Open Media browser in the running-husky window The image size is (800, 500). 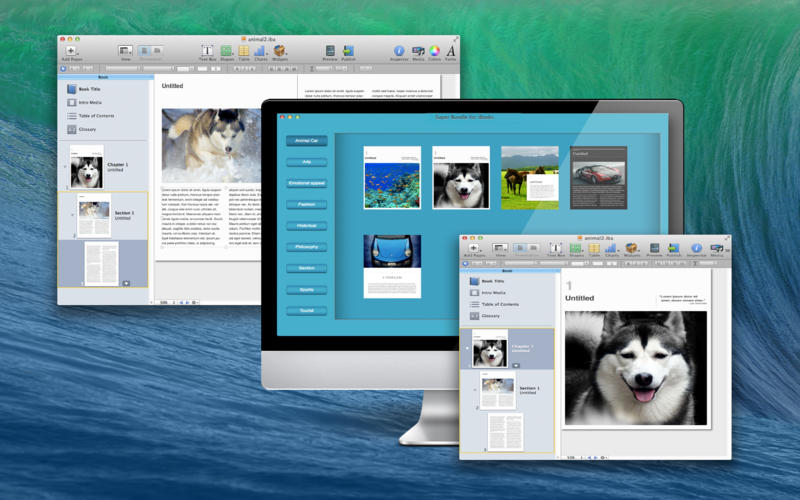417,50
